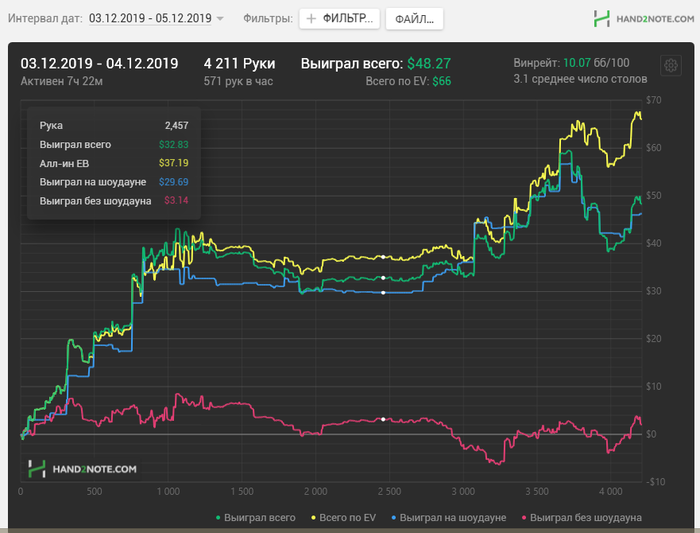
Task: Toggle the Выиграл на шоудауне legend series
Action: 449,518
